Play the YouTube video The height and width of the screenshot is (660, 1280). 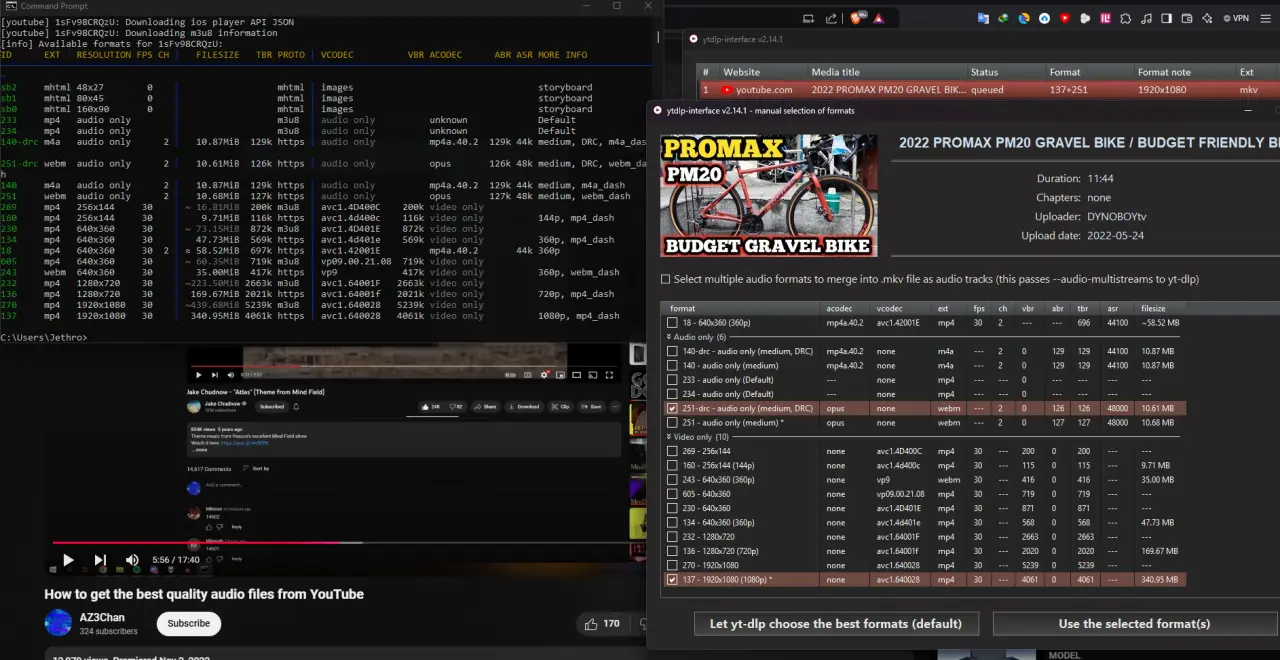(x=68, y=560)
